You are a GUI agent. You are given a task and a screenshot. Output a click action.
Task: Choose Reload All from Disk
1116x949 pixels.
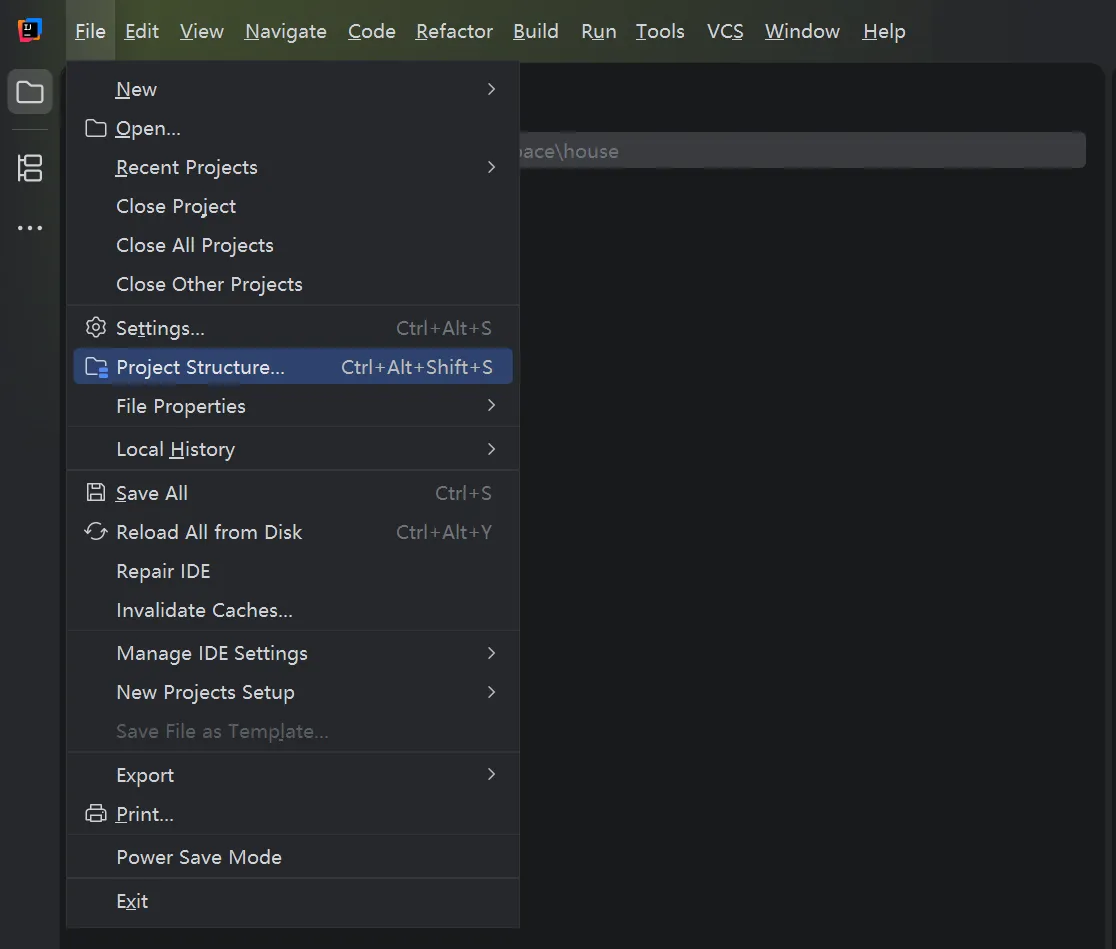pos(293,532)
